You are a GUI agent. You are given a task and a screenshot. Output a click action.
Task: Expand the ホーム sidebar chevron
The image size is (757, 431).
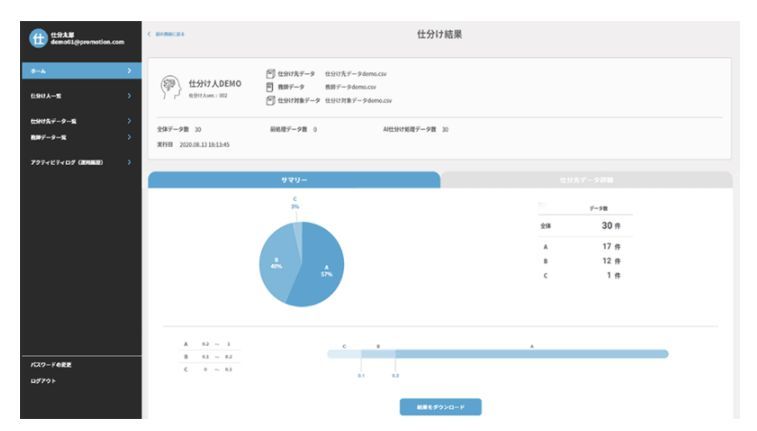[129, 71]
